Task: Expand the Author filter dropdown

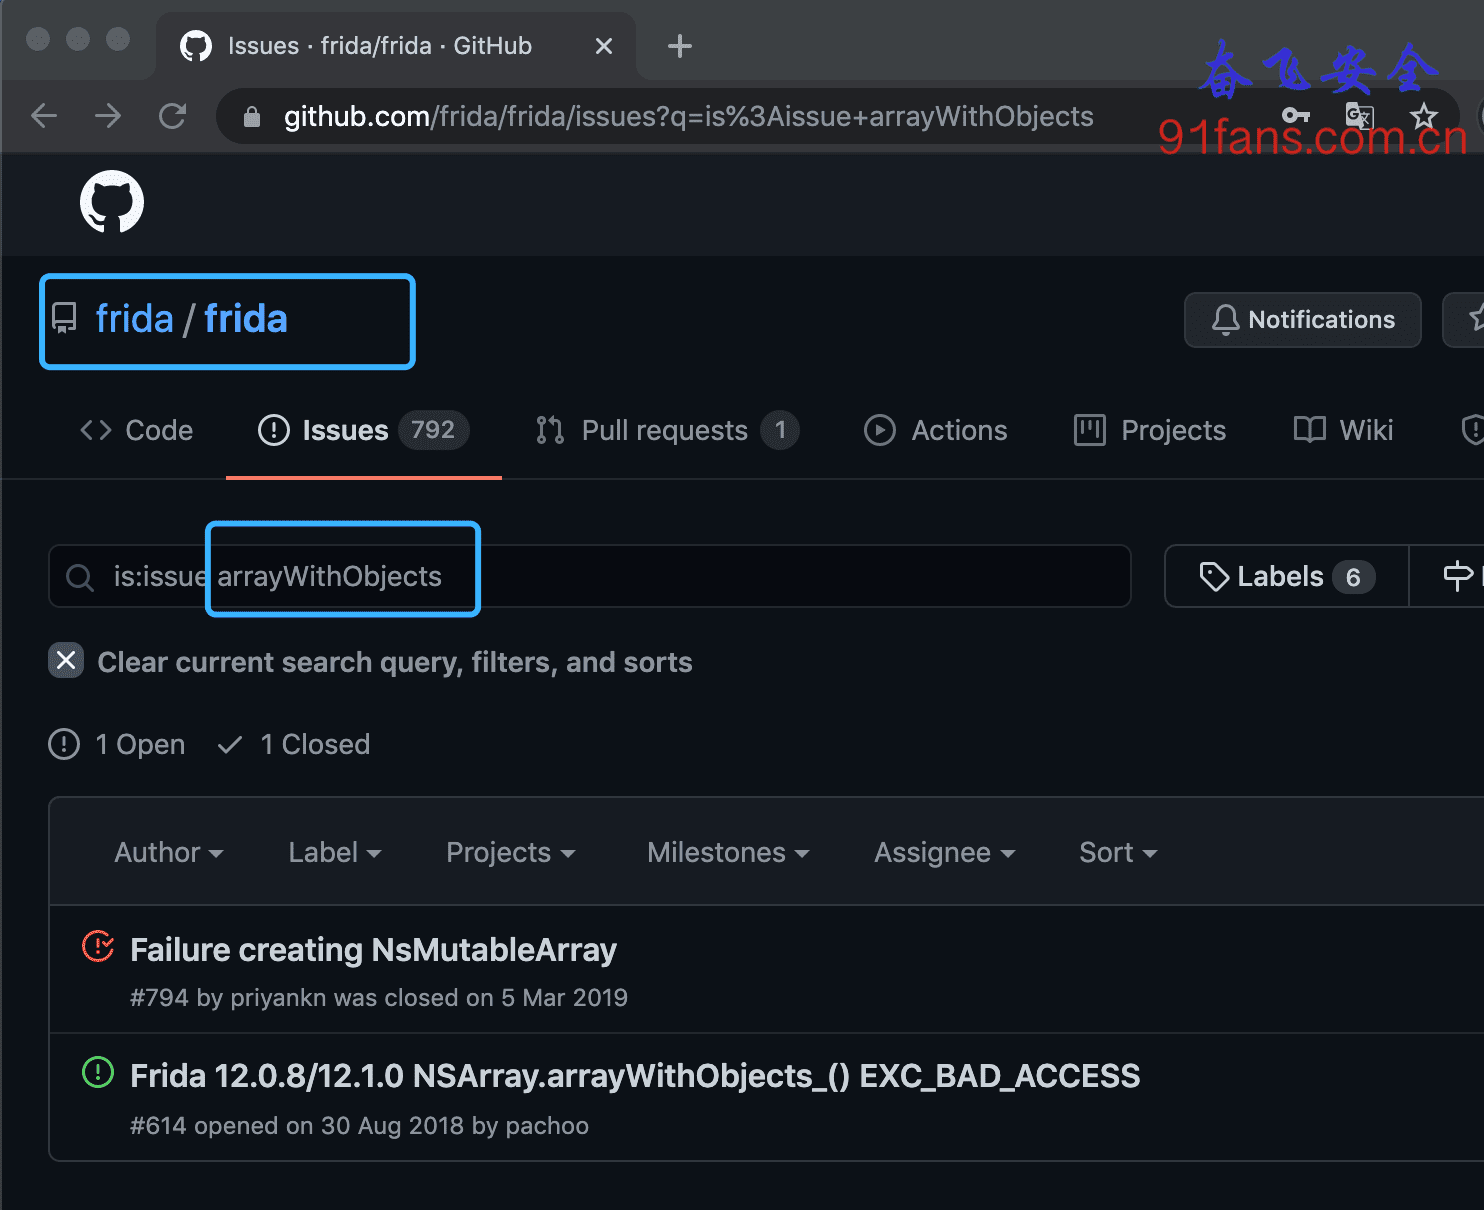Action: [x=168, y=852]
